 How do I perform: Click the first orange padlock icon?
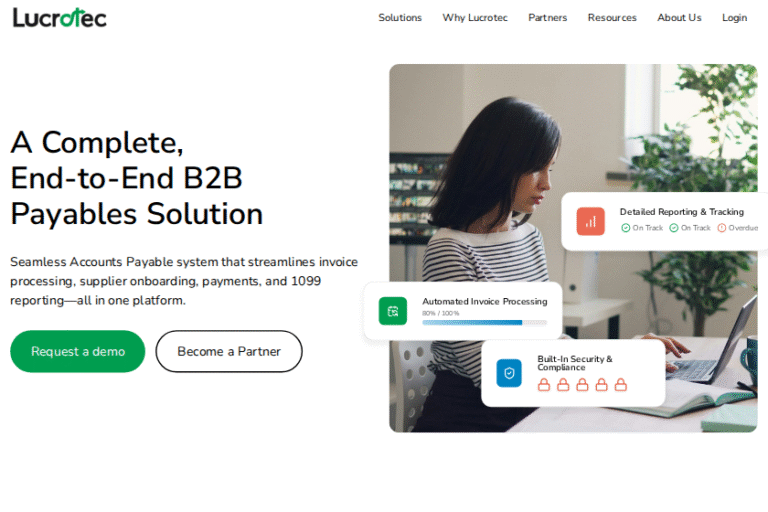point(544,385)
